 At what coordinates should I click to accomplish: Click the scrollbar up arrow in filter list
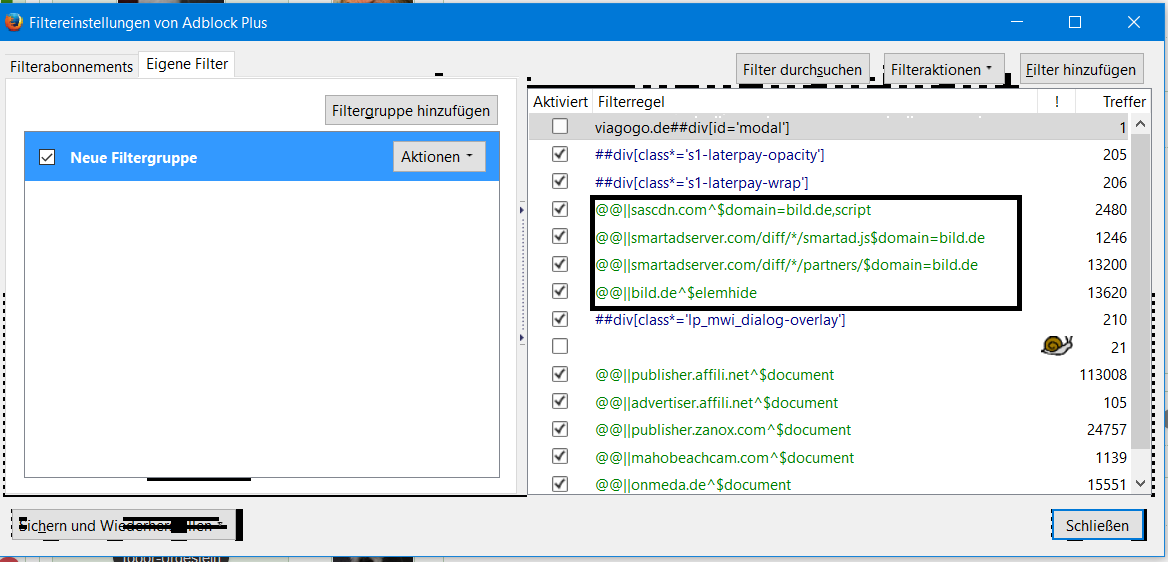click(1140, 124)
